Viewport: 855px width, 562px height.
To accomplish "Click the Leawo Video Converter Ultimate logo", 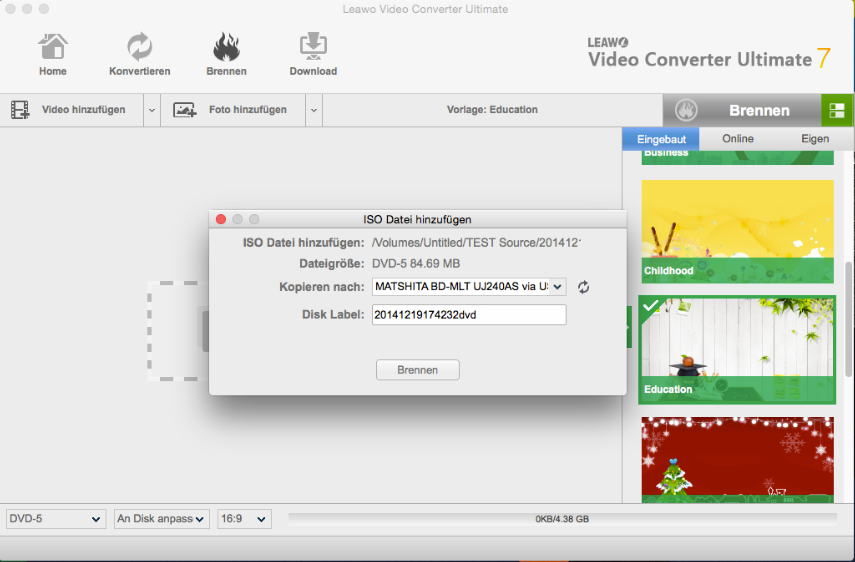I will pyautogui.click(x=708, y=54).
